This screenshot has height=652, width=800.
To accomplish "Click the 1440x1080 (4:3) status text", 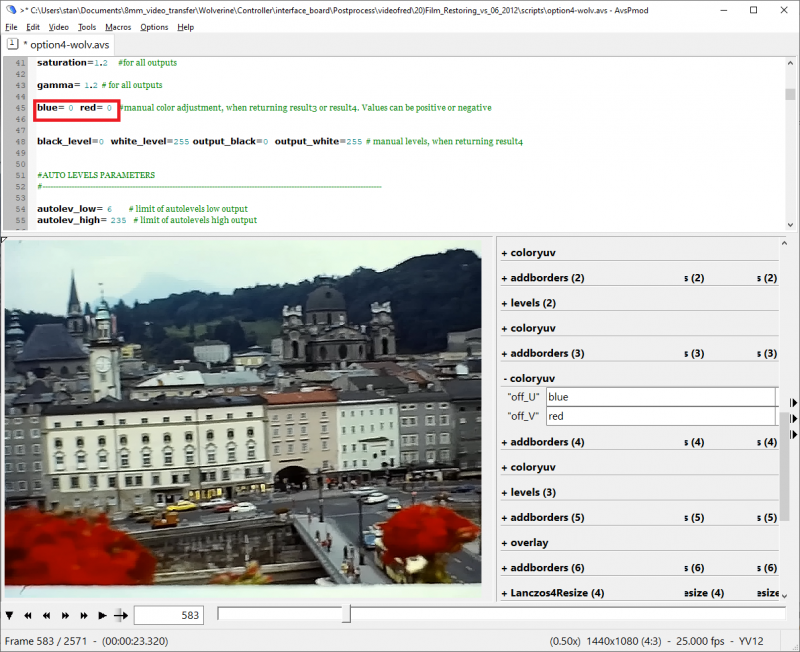I will tap(623, 641).
